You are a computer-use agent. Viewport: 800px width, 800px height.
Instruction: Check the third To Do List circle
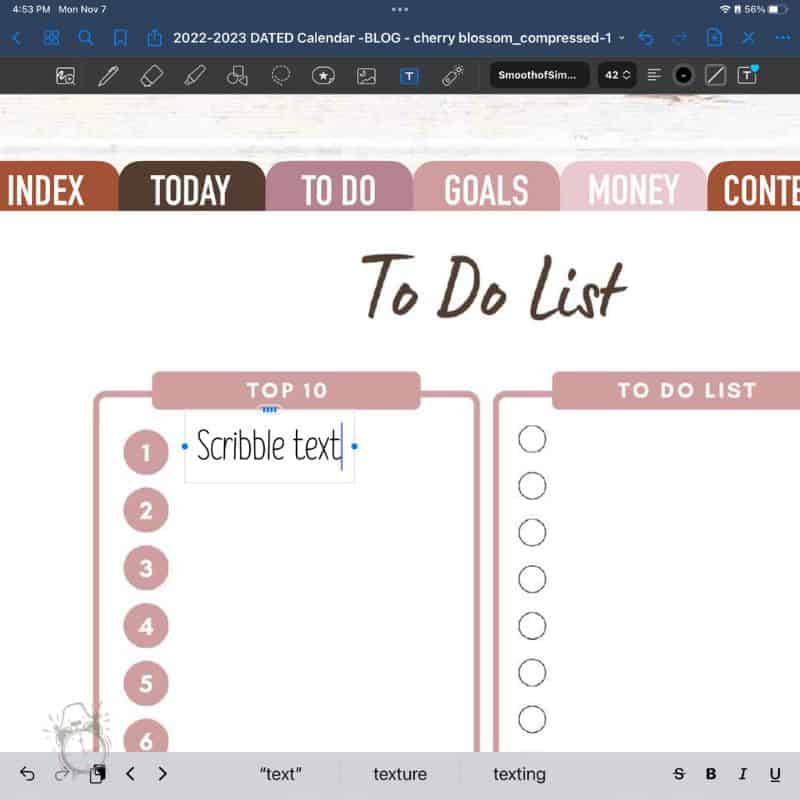pyautogui.click(x=532, y=533)
